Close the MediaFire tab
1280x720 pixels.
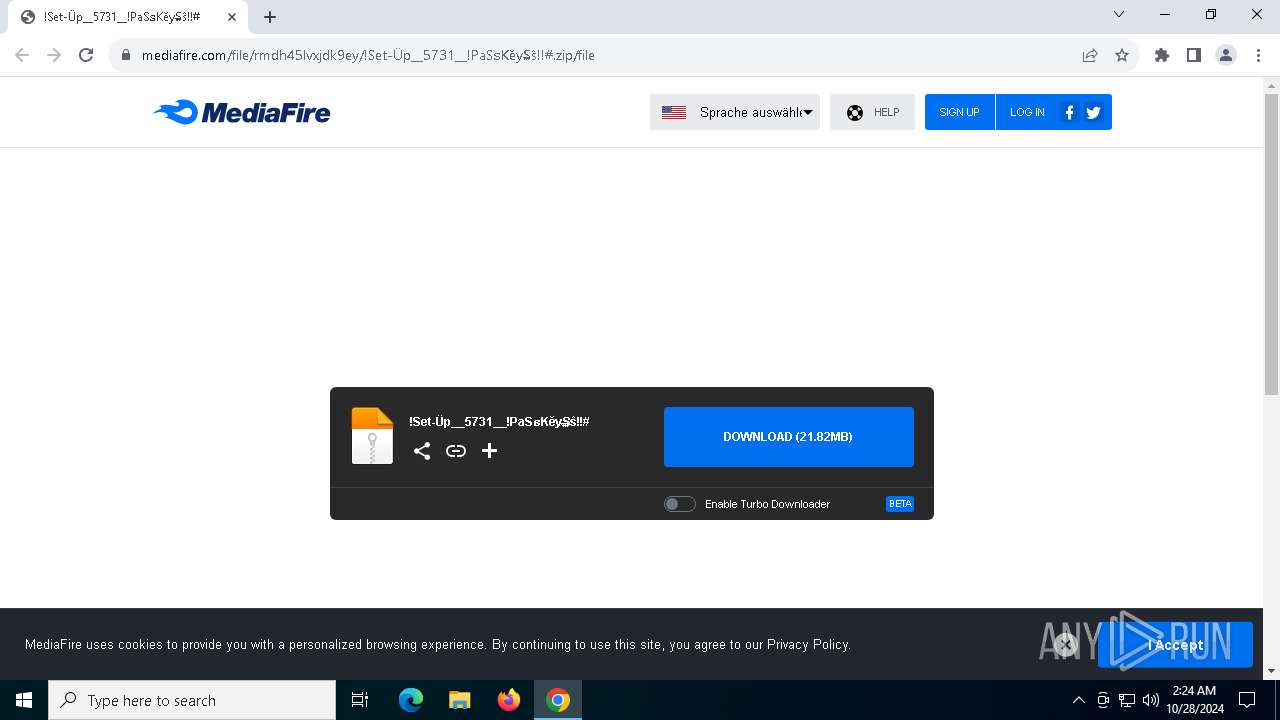coord(232,16)
